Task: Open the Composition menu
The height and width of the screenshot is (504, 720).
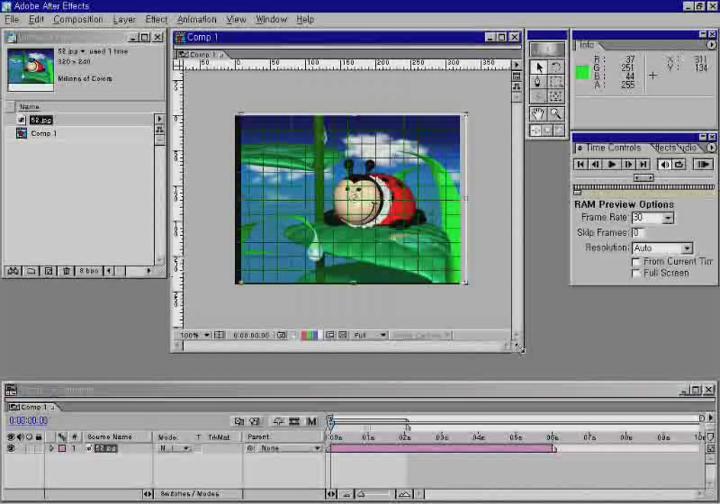Action: 78,19
